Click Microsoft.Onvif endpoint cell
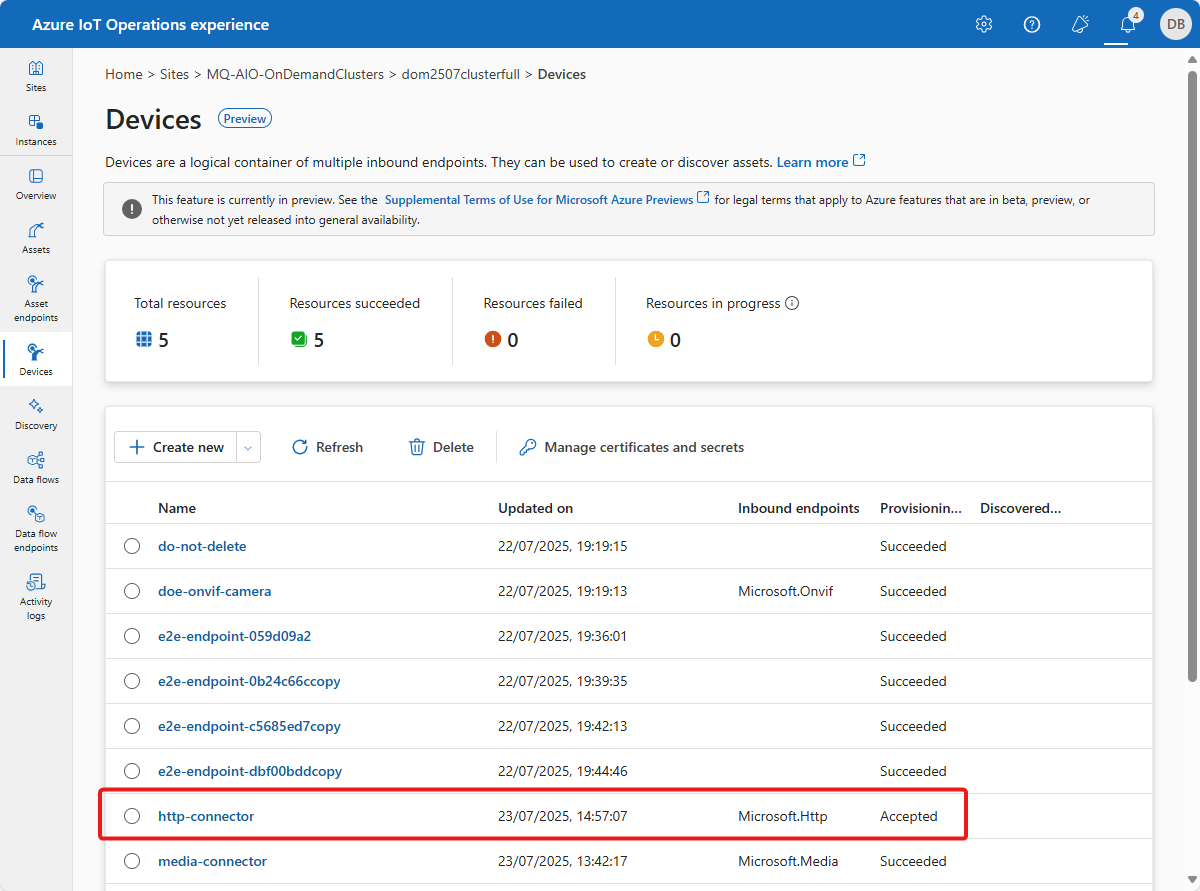 click(x=786, y=591)
